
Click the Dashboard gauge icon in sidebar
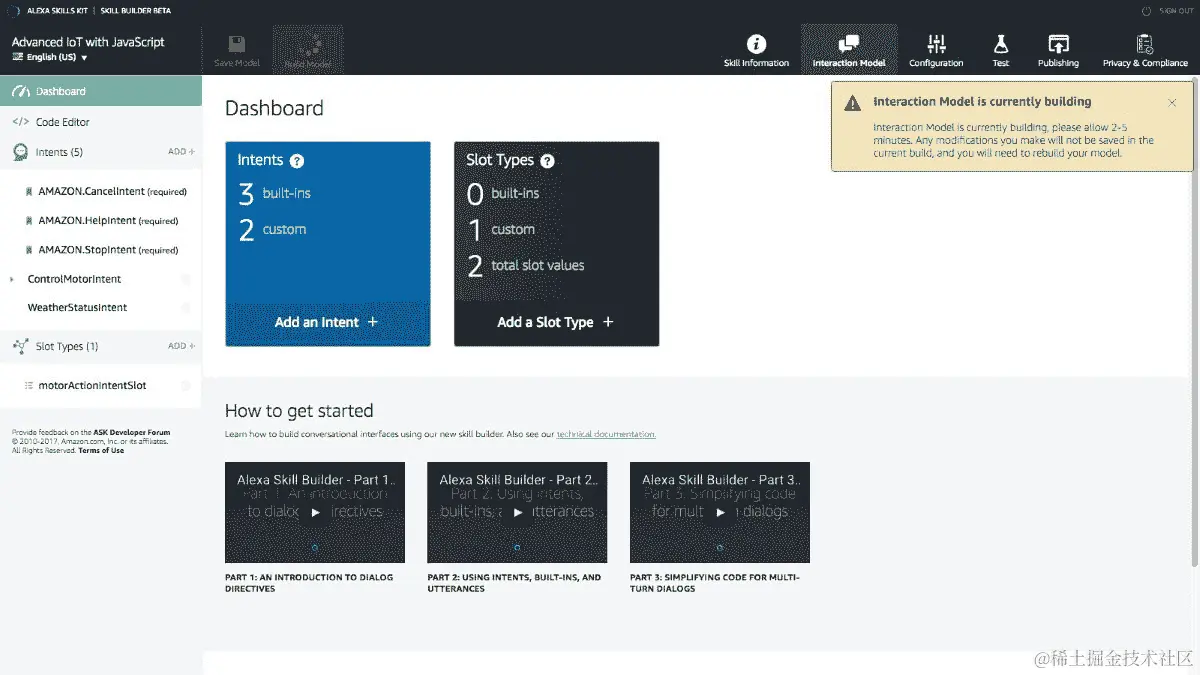pyautogui.click(x=20, y=91)
